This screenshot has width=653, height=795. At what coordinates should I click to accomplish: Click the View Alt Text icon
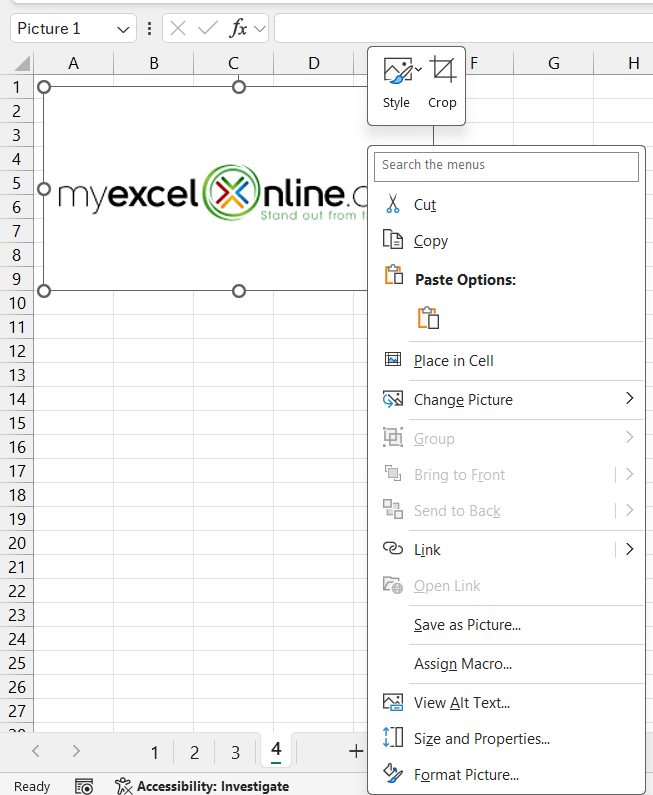(x=393, y=702)
